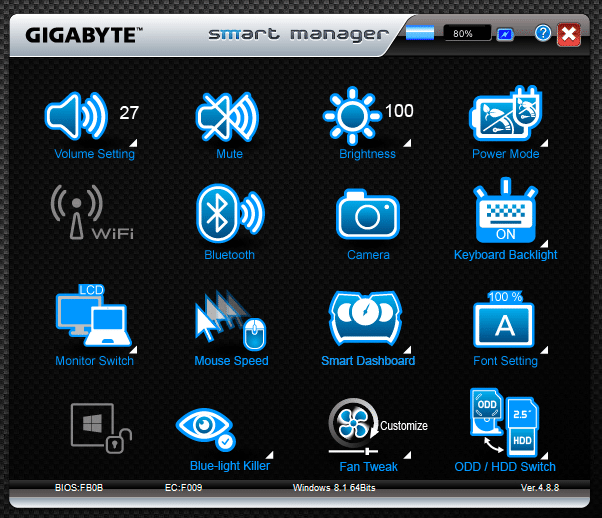Image resolution: width=602 pixels, height=518 pixels.
Task: Toggle the Keyboard Backlight ON icon
Action: click(x=505, y=210)
